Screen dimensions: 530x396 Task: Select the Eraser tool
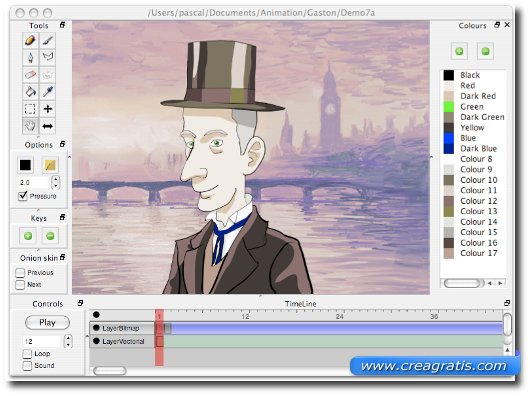[x=30, y=74]
